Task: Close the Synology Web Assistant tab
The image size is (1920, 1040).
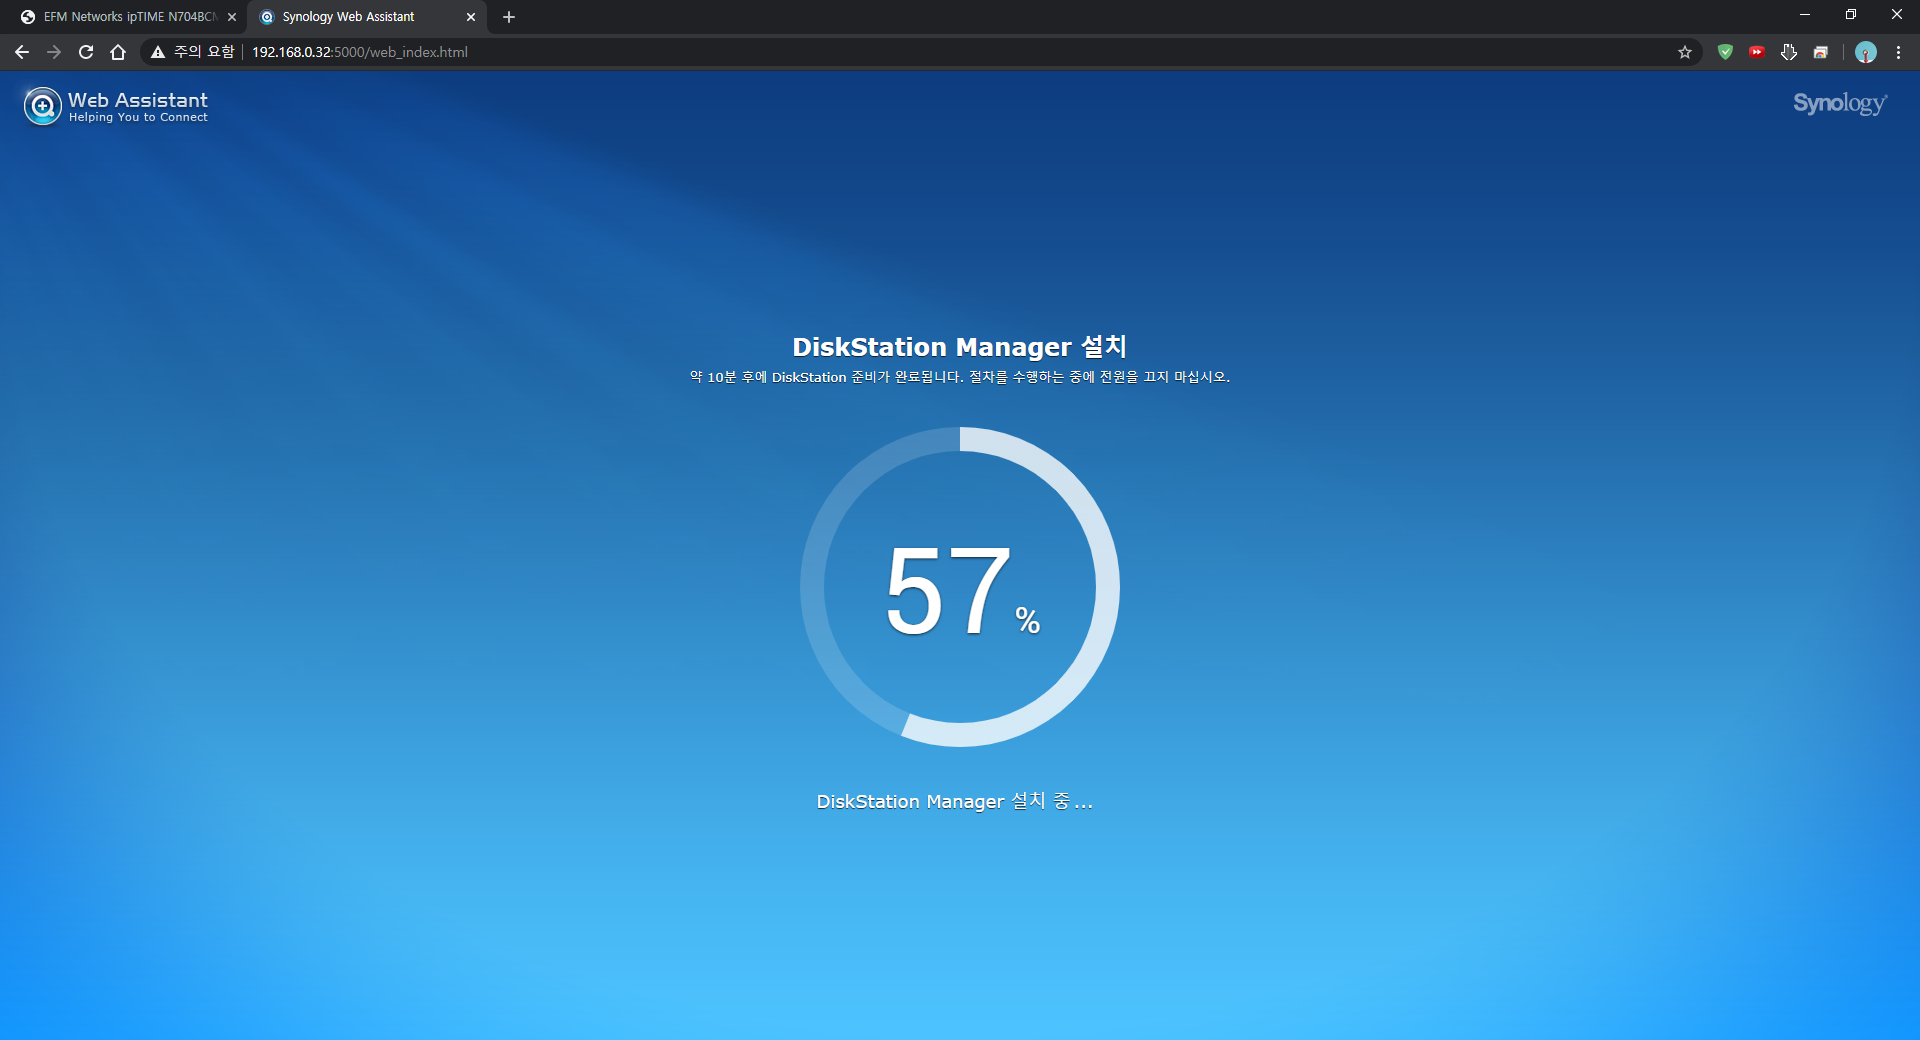Action: point(471,17)
